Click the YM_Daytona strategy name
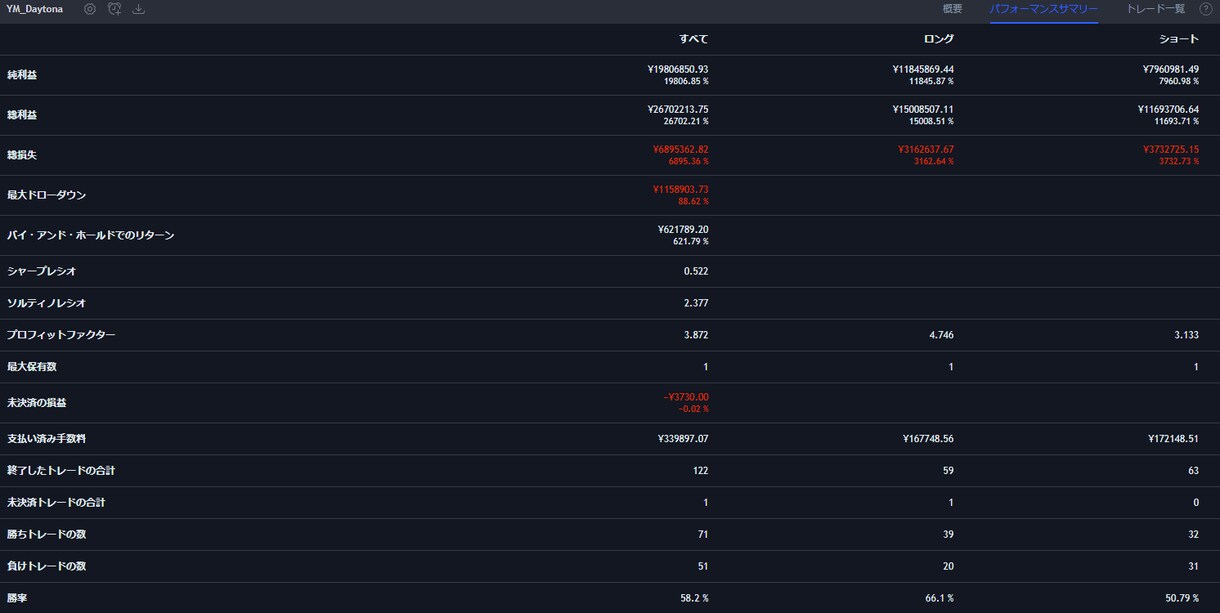This screenshot has width=1220, height=613. [35, 9]
